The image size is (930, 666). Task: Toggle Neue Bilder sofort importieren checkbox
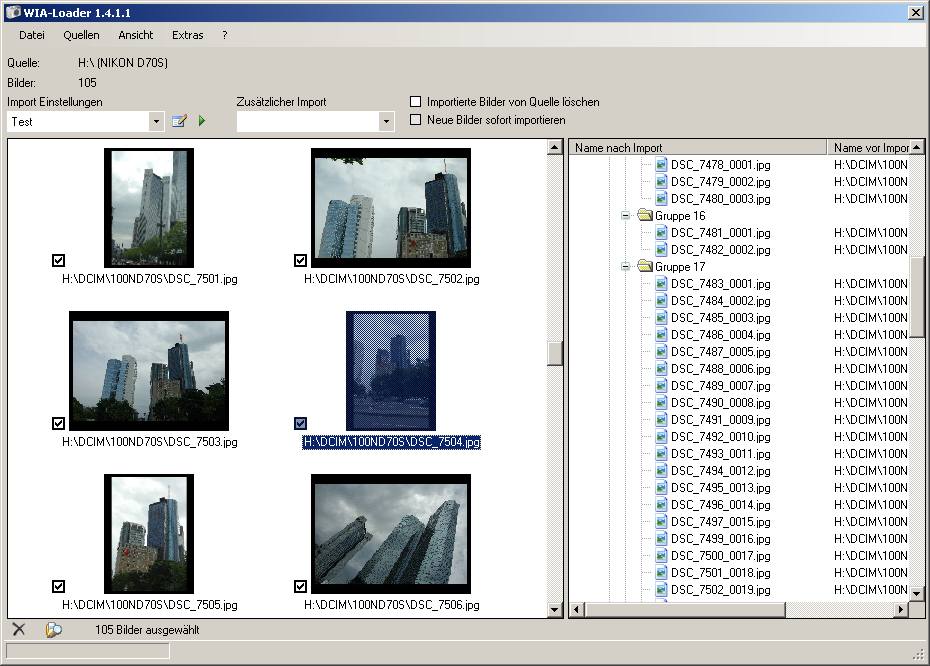[416, 120]
